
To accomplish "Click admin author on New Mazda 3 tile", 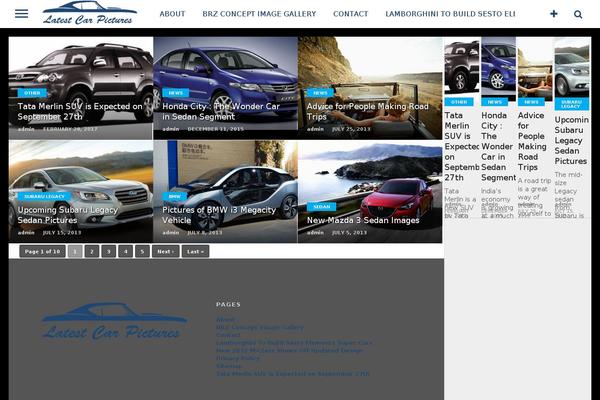I will point(315,232).
